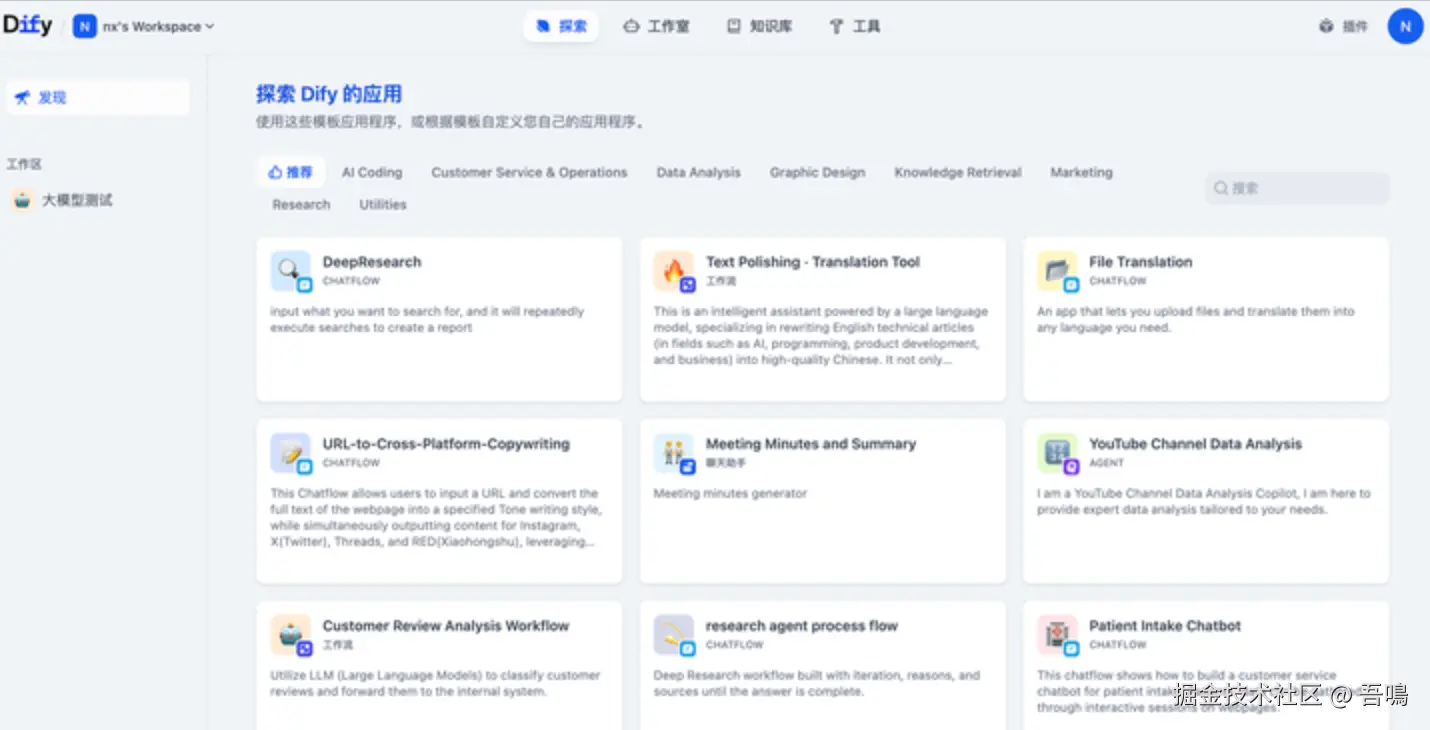Select Customer Service & Operations category
Image resolution: width=1430 pixels, height=730 pixels.
529,172
